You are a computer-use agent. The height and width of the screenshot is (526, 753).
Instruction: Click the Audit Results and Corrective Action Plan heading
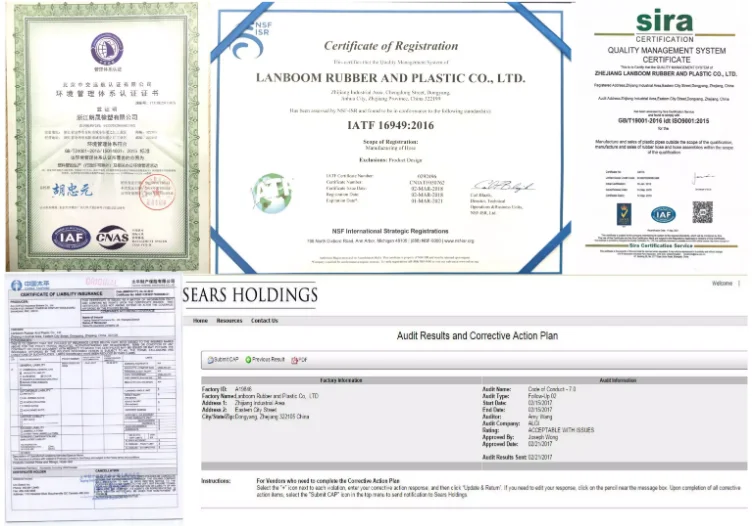click(477, 336)
